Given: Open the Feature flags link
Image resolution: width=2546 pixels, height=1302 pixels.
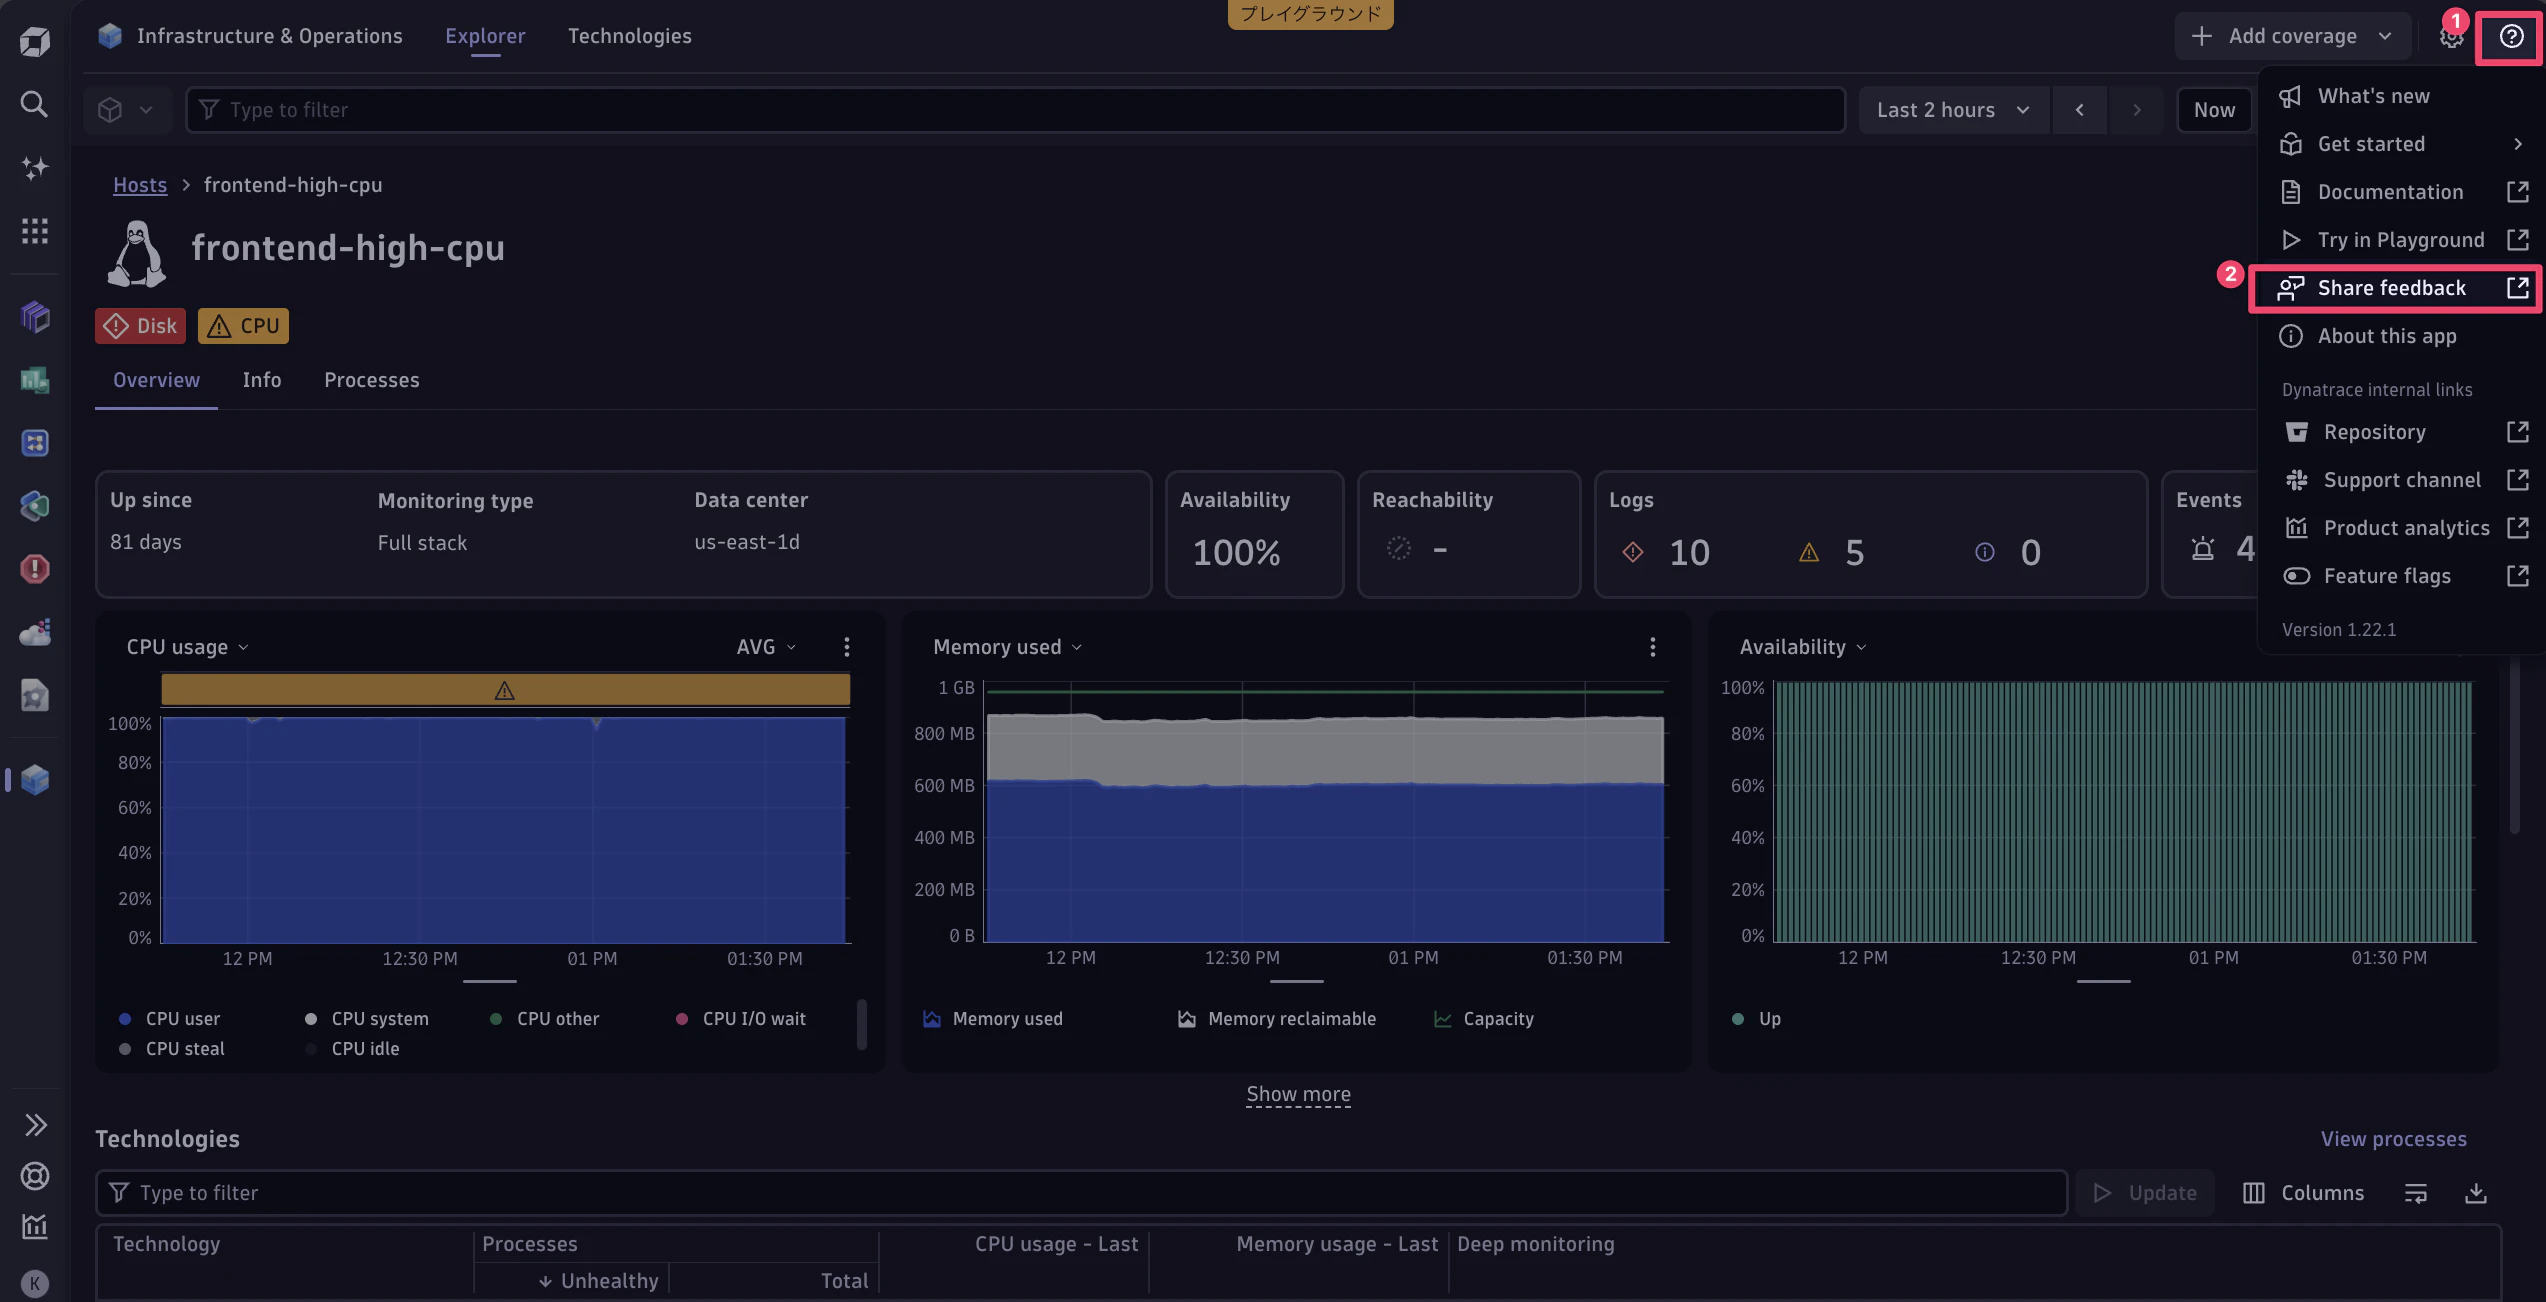Looking at the screenshot, I should (2404, 576).
